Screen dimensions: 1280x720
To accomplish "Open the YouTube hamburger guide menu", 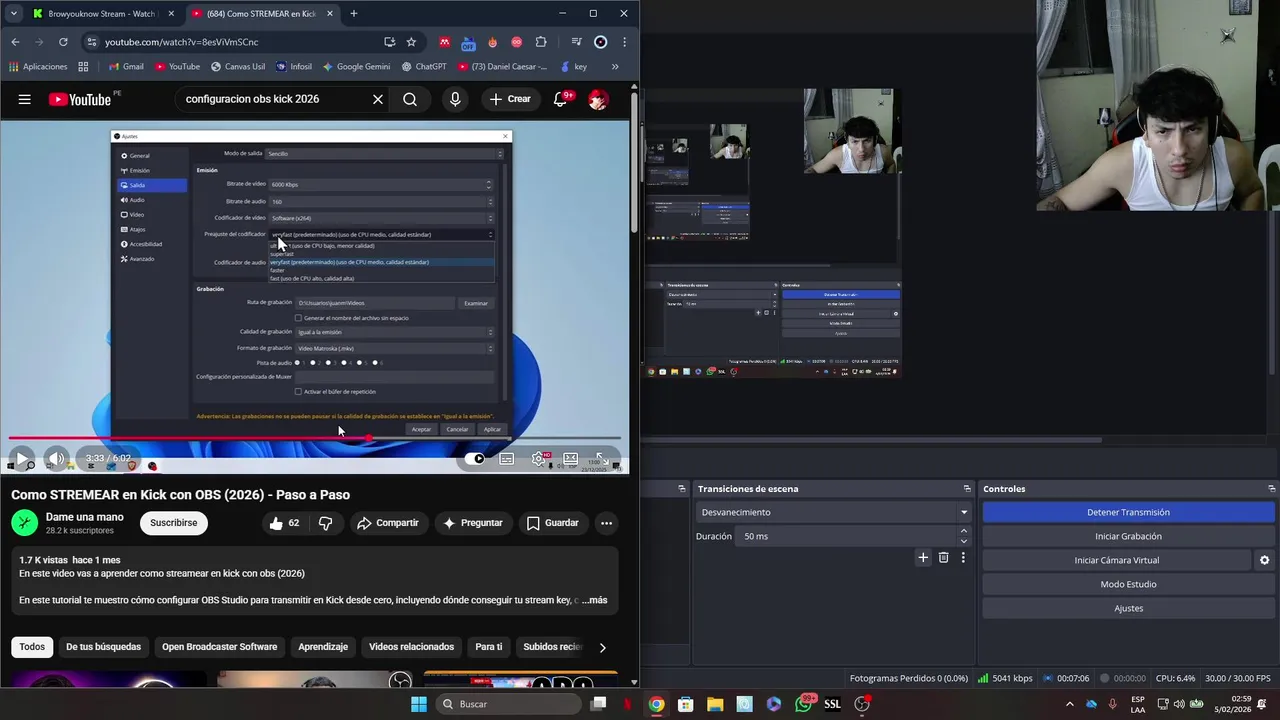I will (x=24, y=99).
